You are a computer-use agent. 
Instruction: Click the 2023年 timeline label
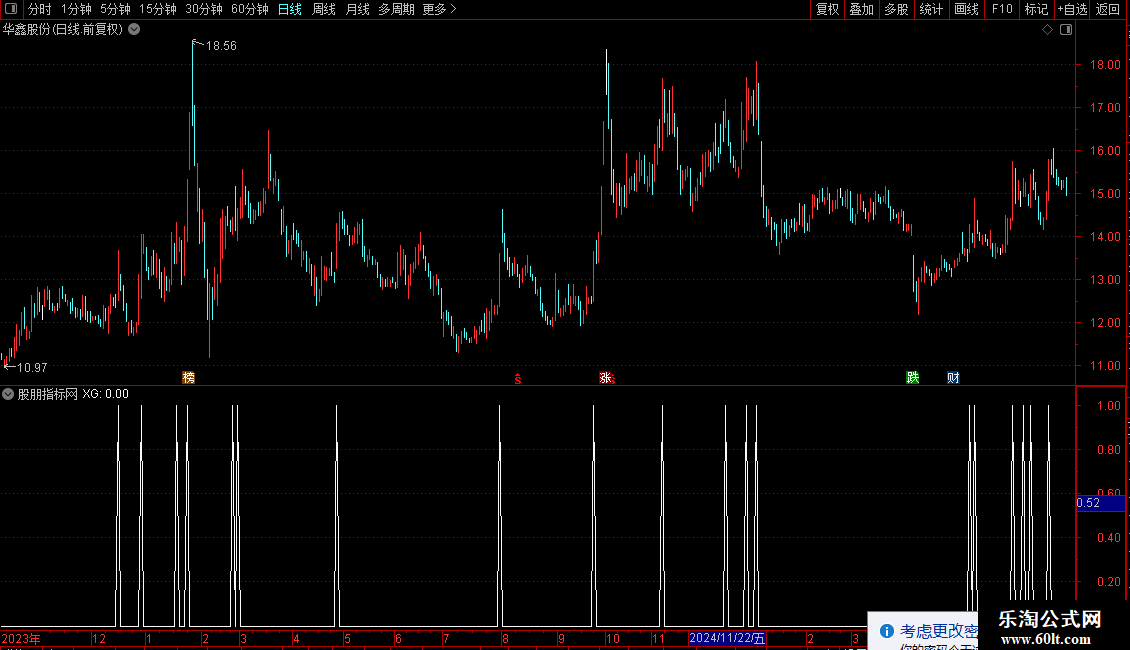(21, 638)
